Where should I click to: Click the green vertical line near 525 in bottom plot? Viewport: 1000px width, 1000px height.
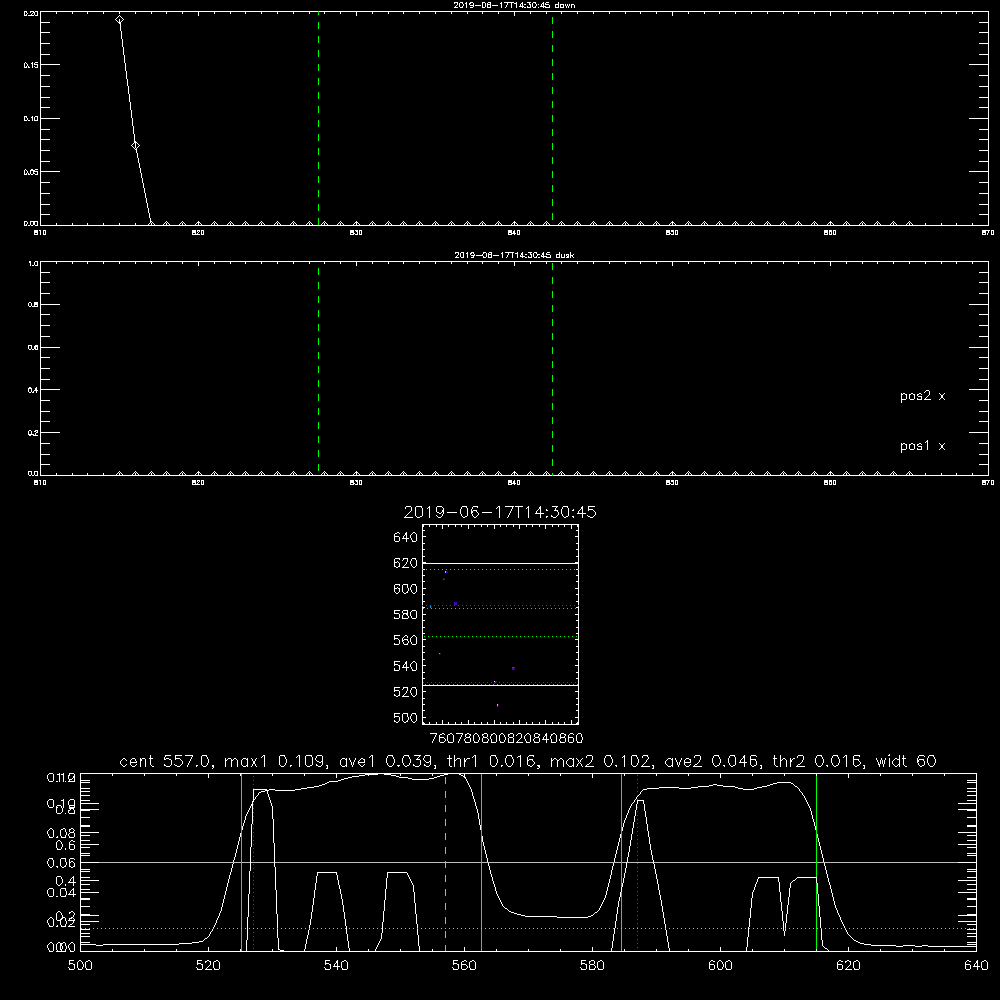click(x=242, y=862)
